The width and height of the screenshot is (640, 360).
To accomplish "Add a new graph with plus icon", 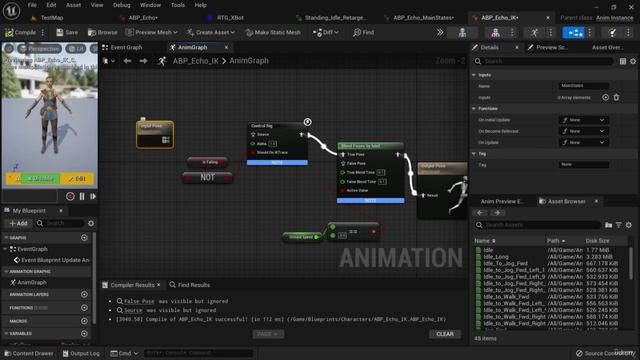I will click(84, 238).
